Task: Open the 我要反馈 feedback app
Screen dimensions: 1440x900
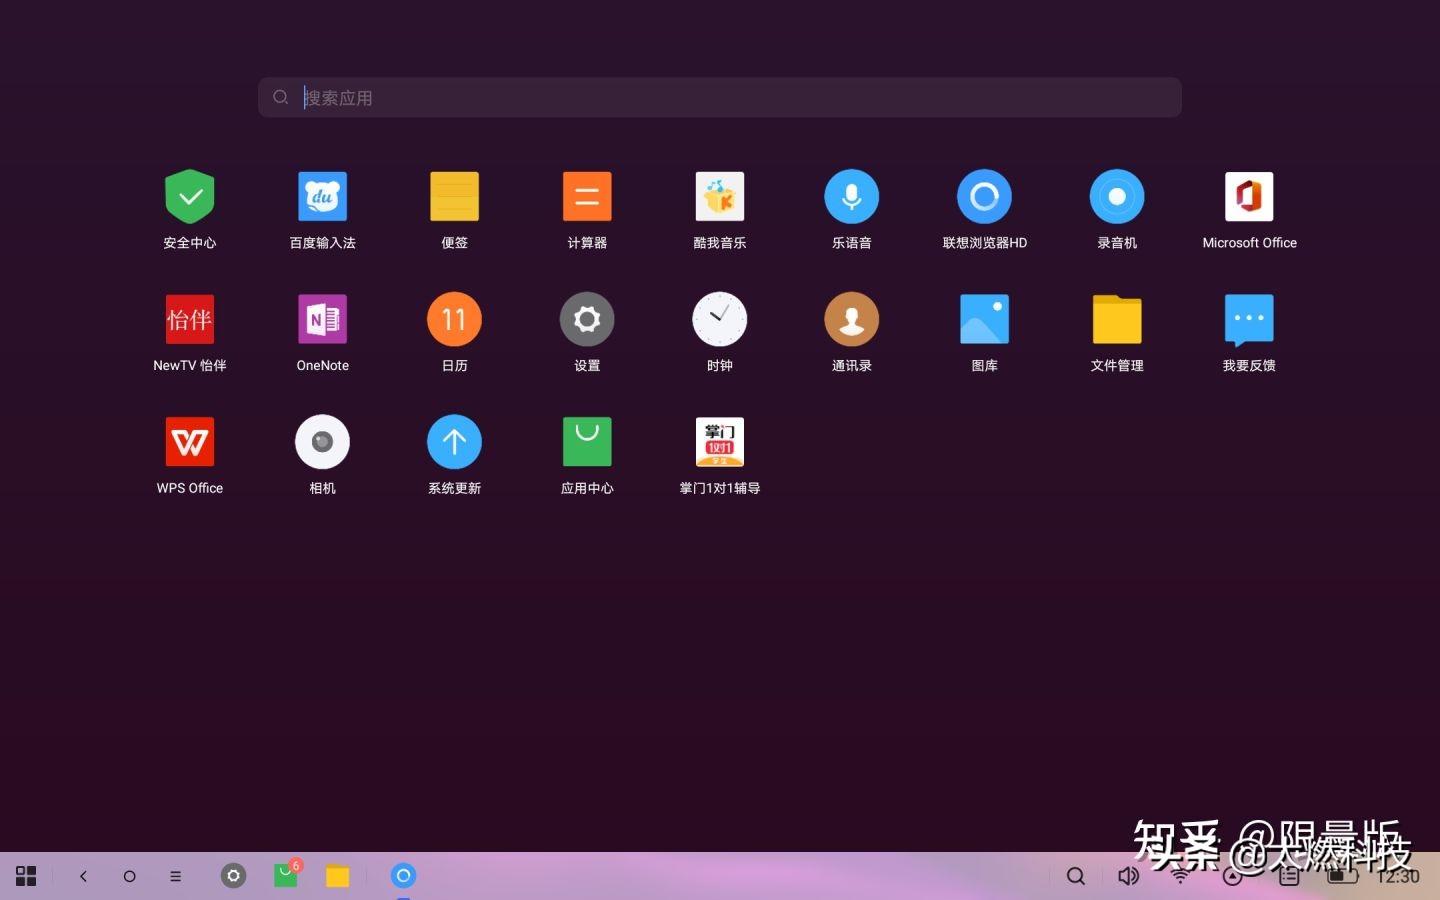Action: click(1249, 320)
